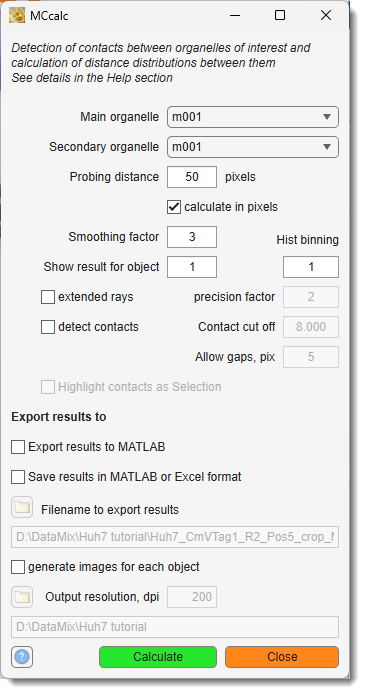Click the MCcalc app icon in title bar

click(x=17, y=15)
